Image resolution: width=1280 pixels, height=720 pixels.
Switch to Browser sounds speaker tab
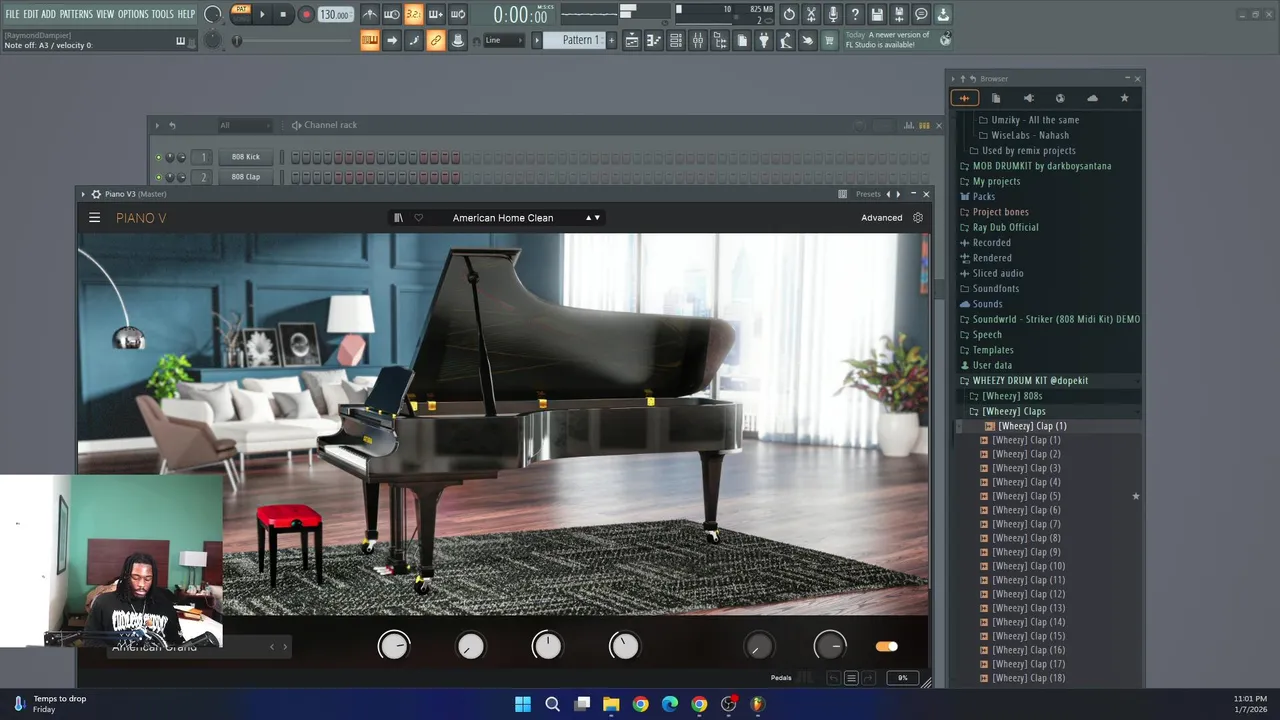pos(1028,98)
